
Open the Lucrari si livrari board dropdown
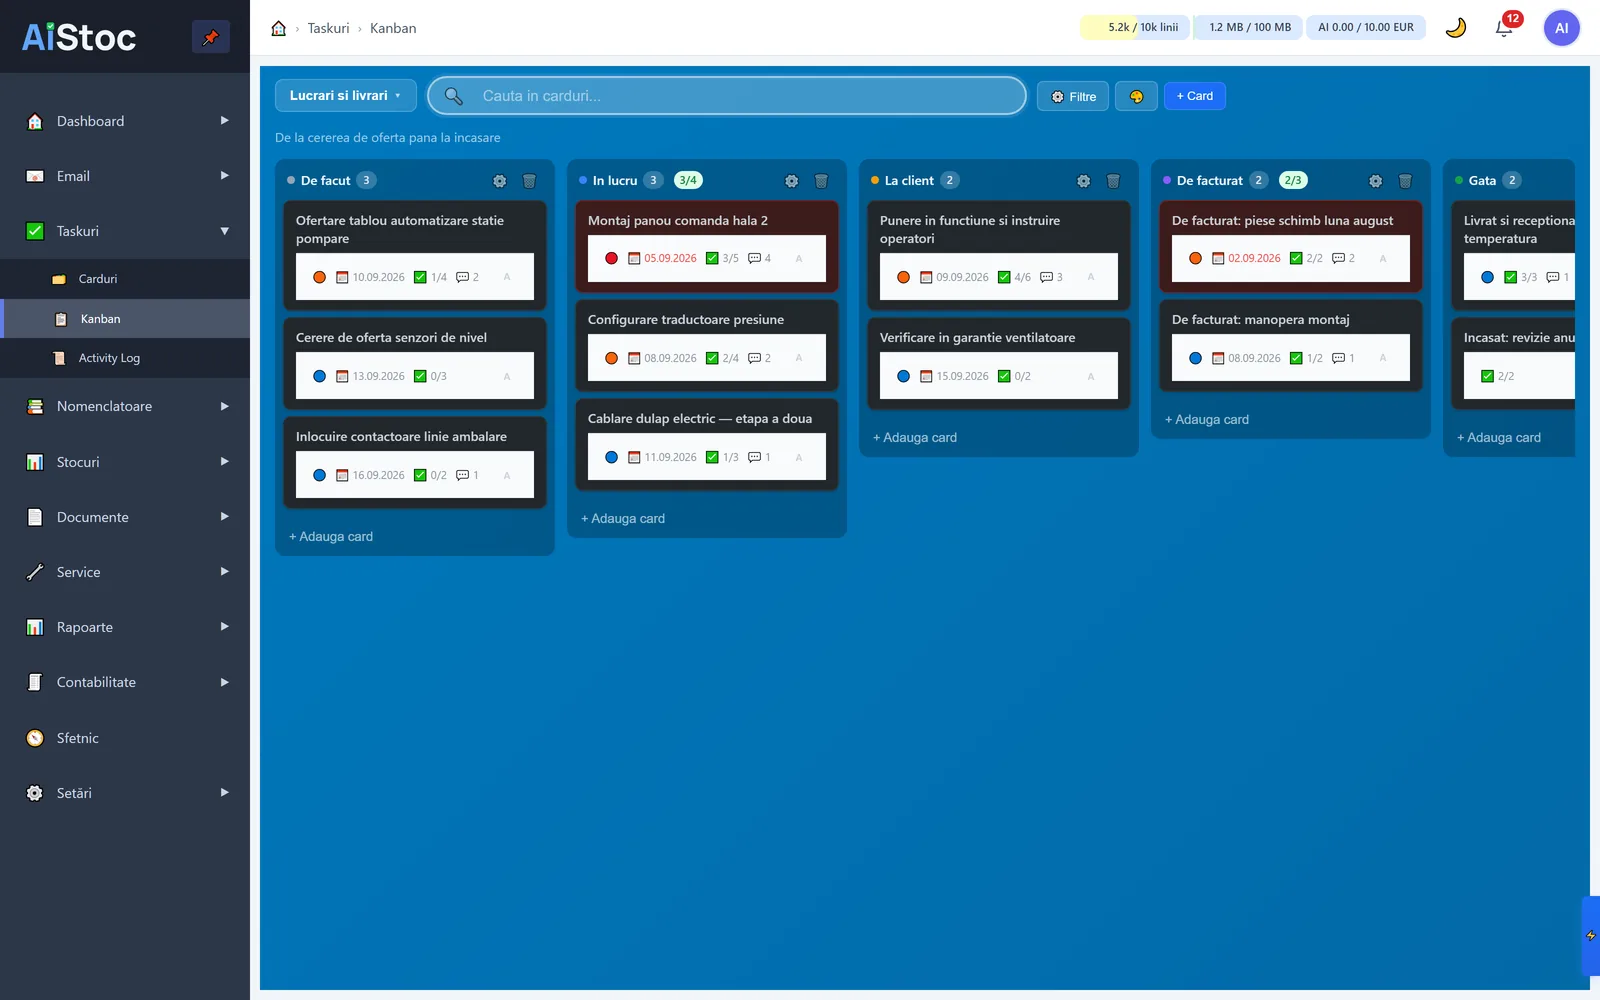click(345, 96)
